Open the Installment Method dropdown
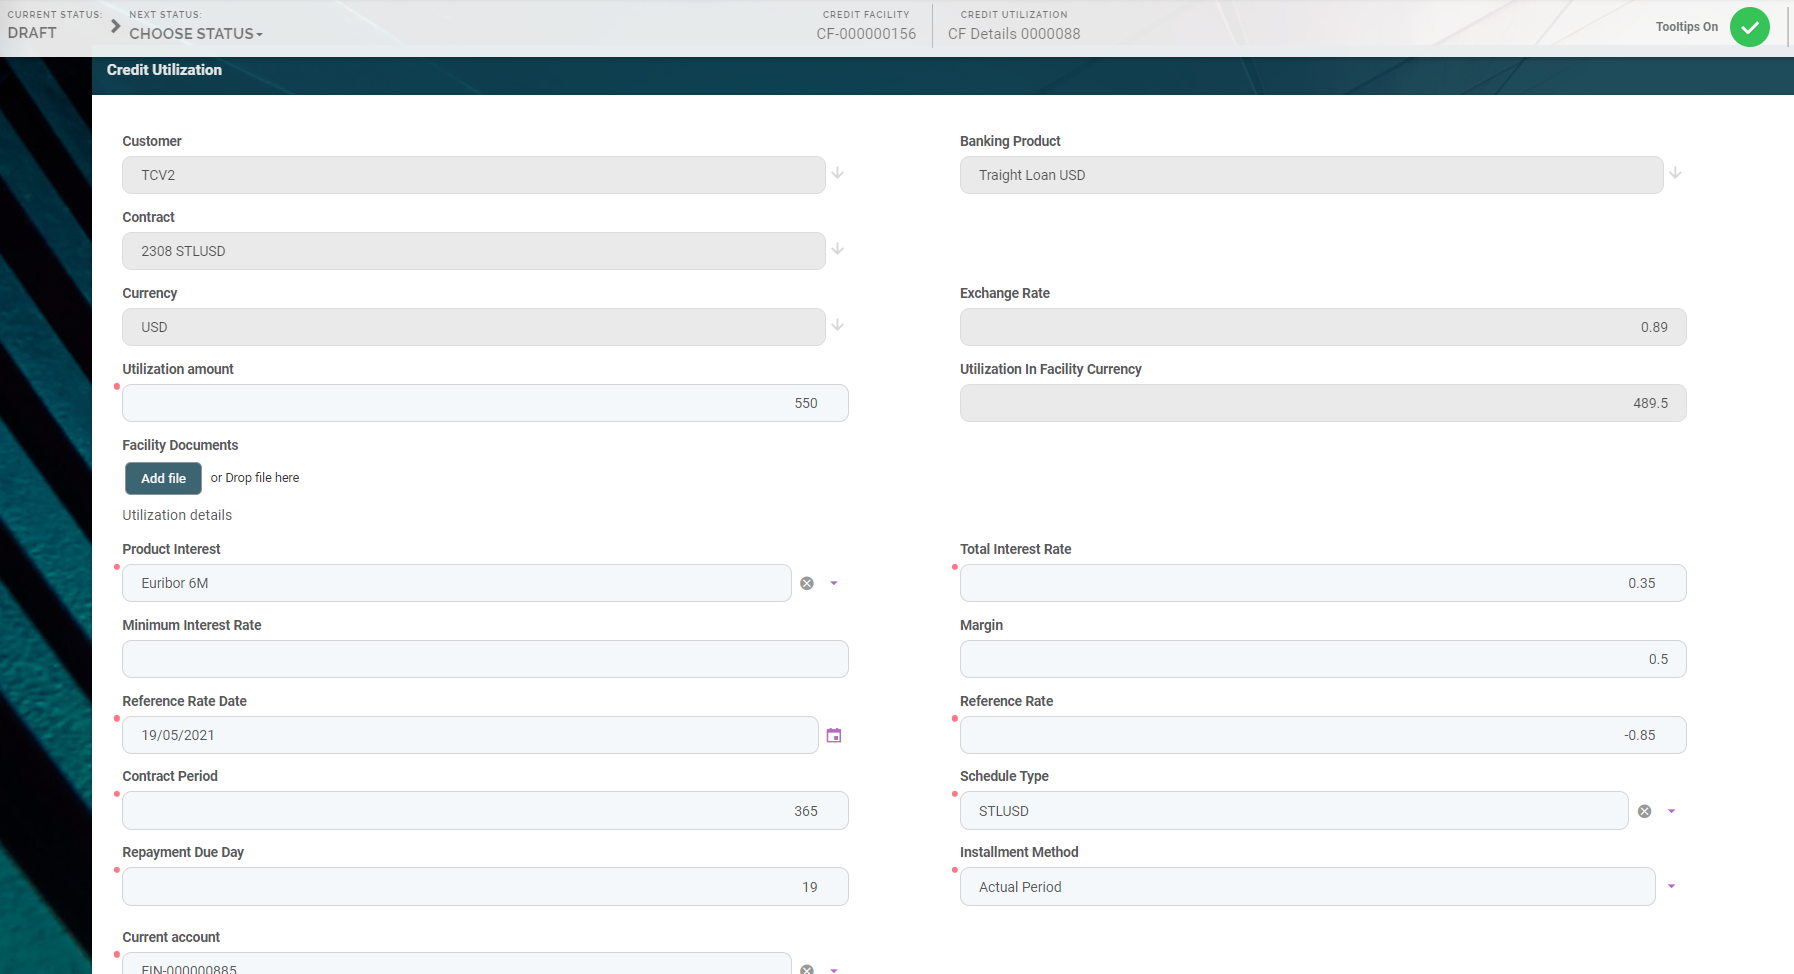The width and height of the screenshot is (1794, 974). [1671, 887]
